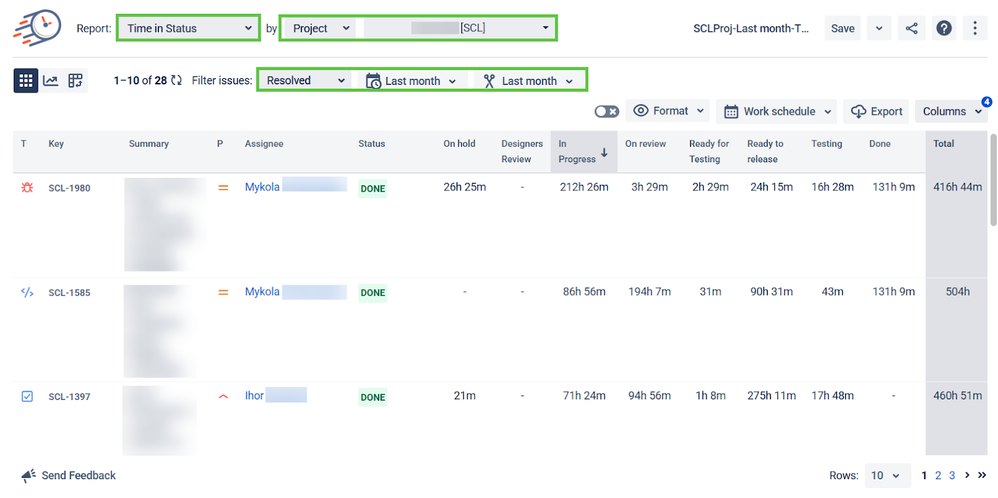Screen dimensions: 998x498
Task: Open the Resolved filter dropdown
Action: 305,81
